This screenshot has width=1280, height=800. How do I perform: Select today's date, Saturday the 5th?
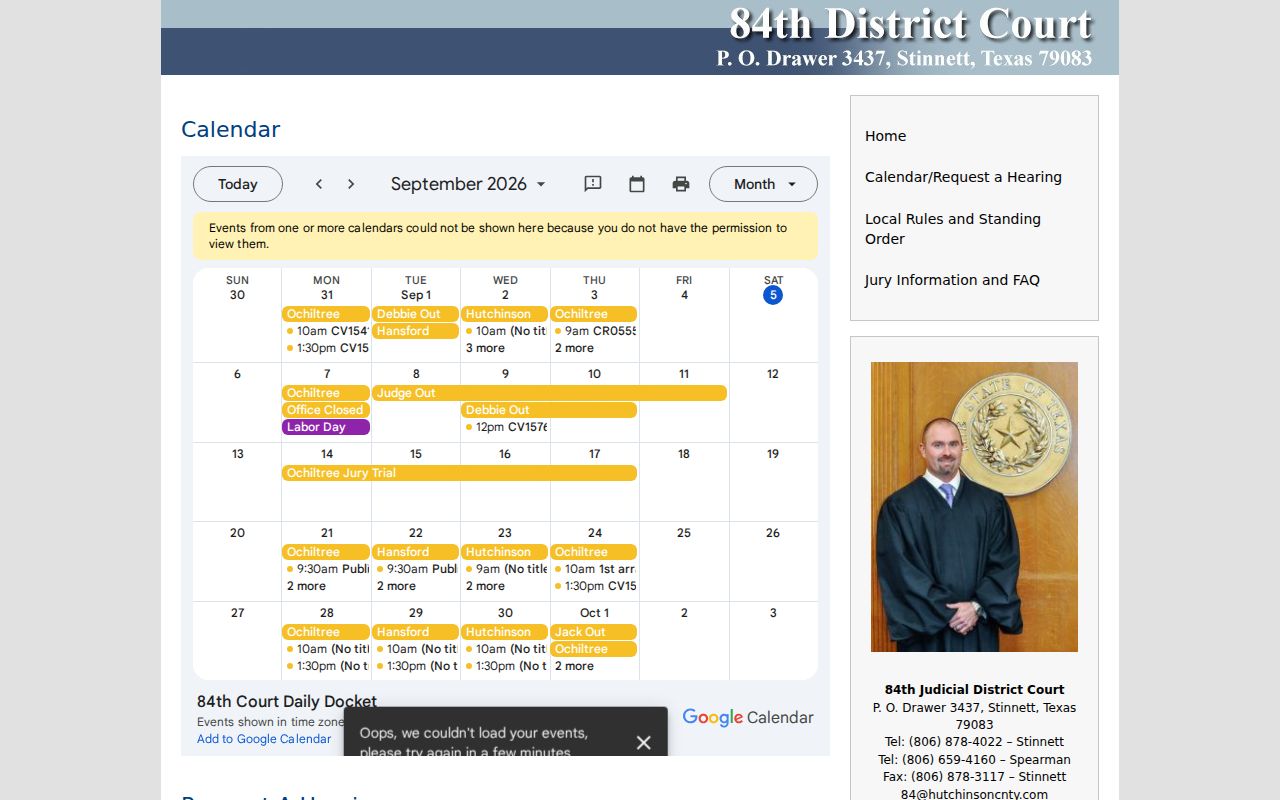[773, 295]
